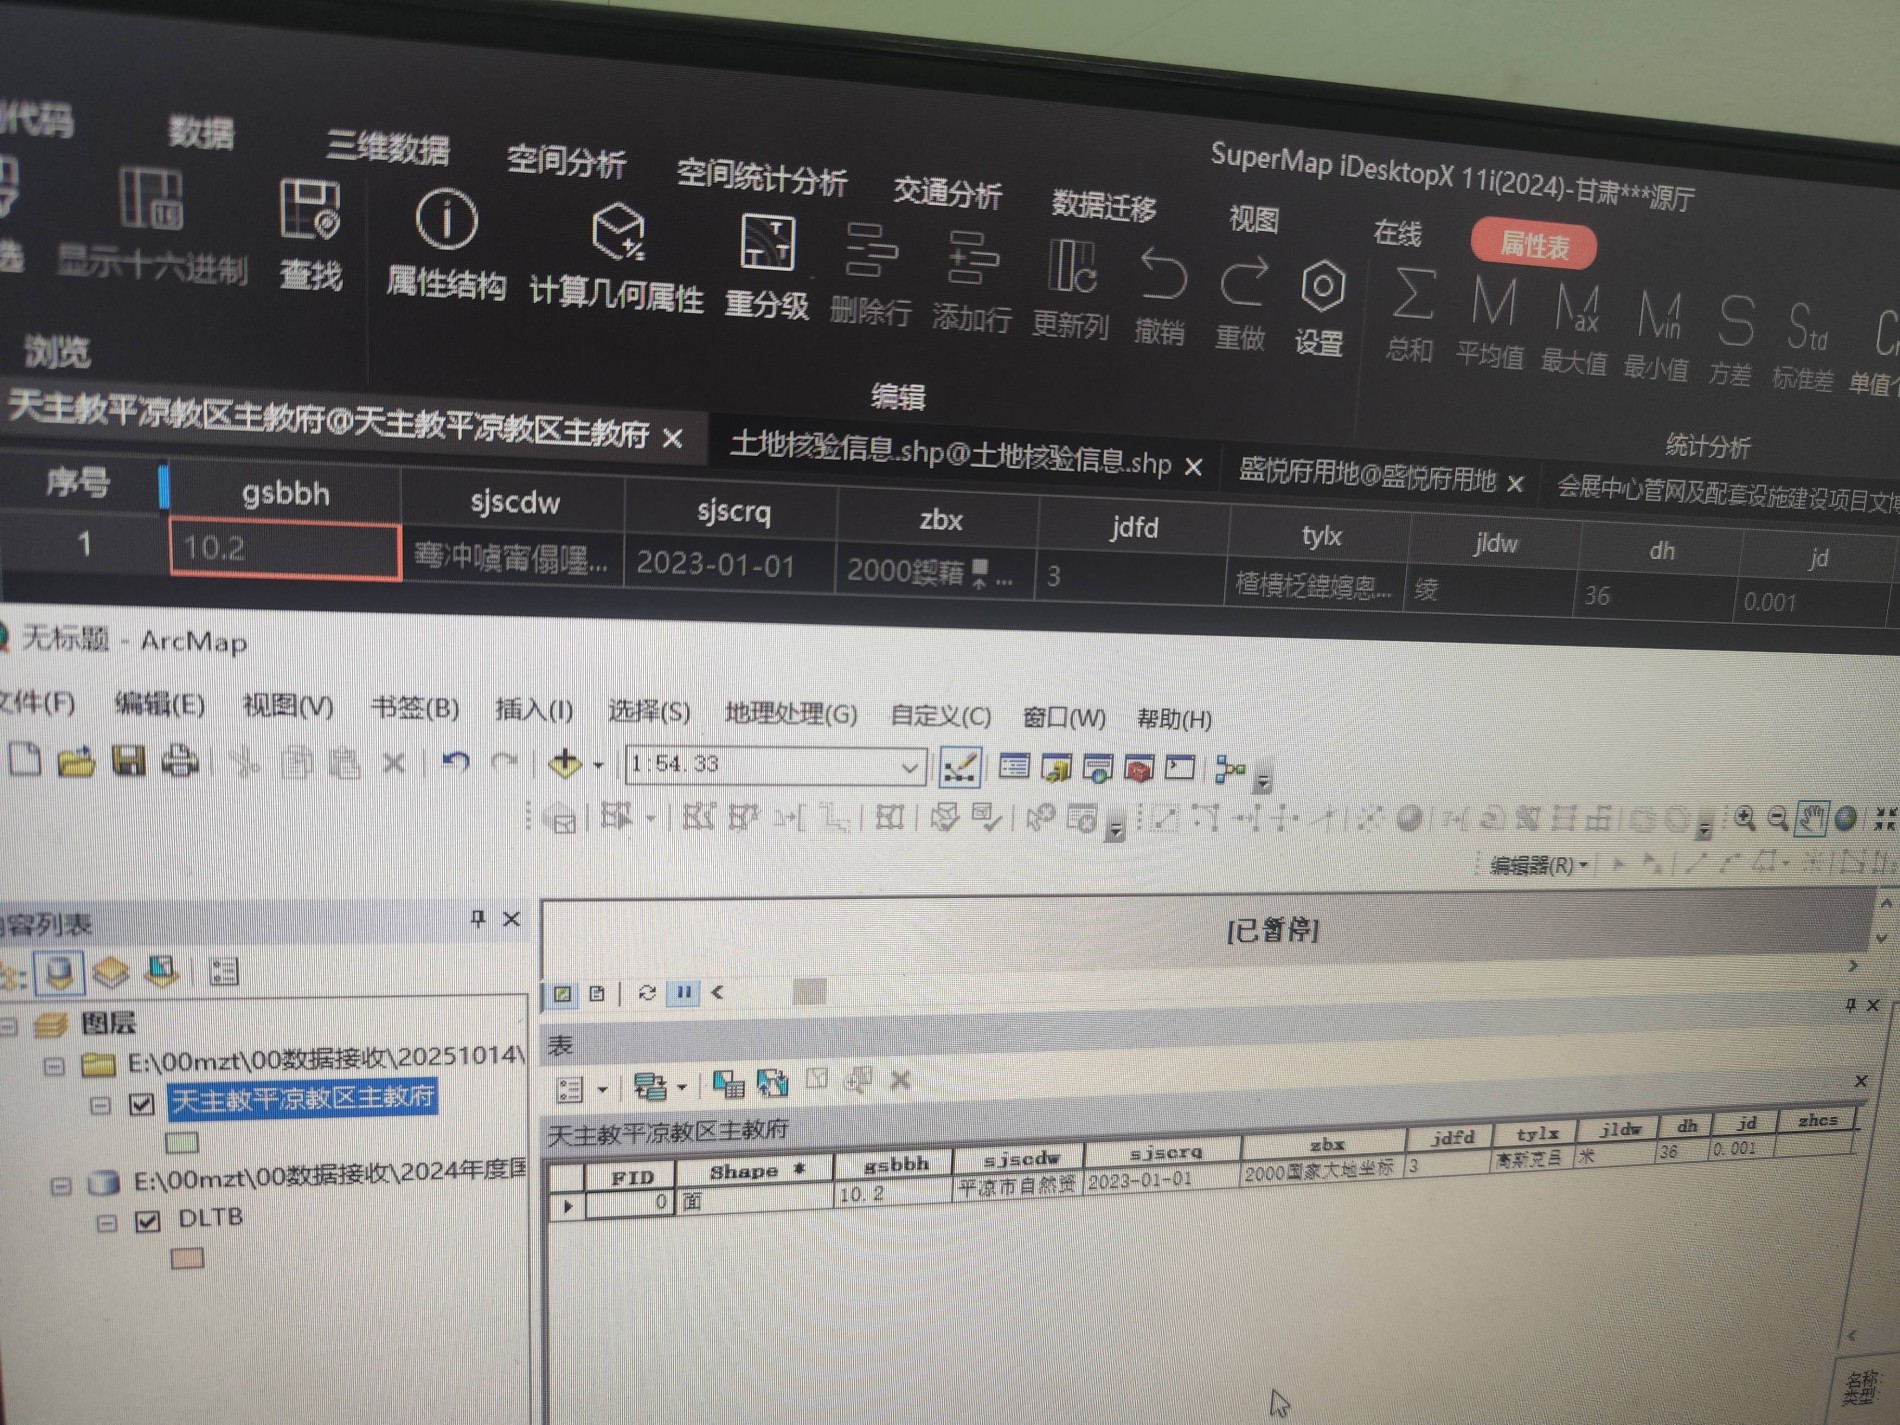Open the map scale dropdown 1:54.33

click(x=908, y=768)
